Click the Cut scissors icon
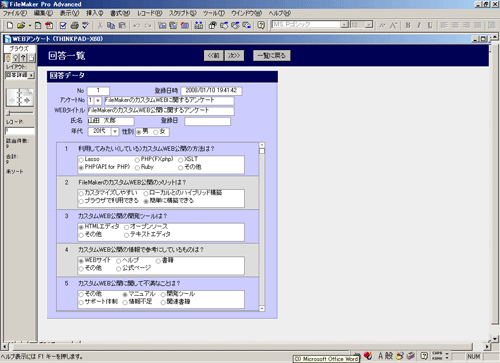The width and height of the screenshot is (500, 363). pos(100,25)
